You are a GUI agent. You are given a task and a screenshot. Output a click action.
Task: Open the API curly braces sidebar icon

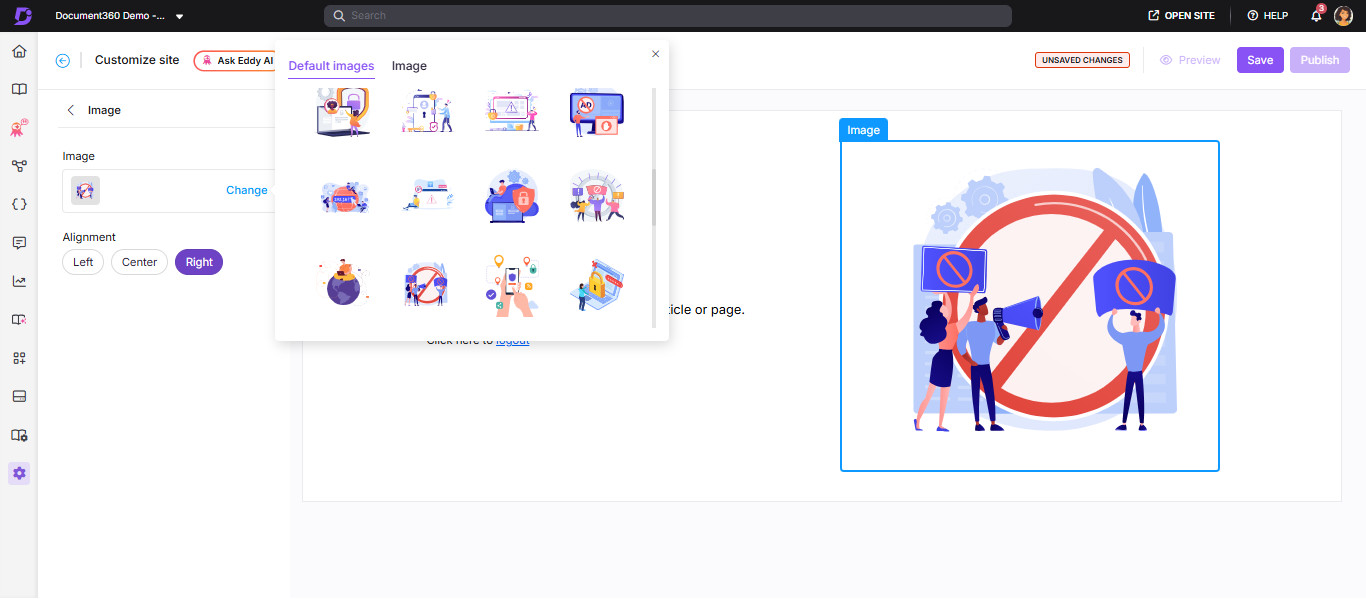tap(19, 204)
